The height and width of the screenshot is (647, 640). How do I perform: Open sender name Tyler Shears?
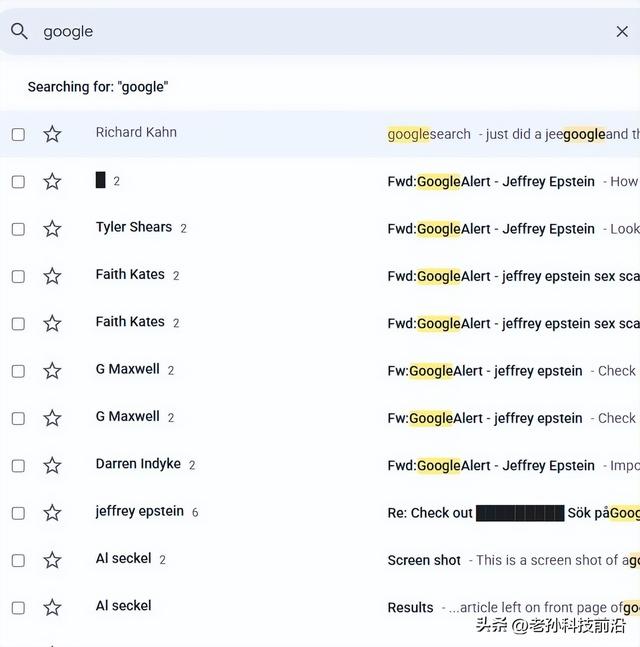[x=134, y=227]
